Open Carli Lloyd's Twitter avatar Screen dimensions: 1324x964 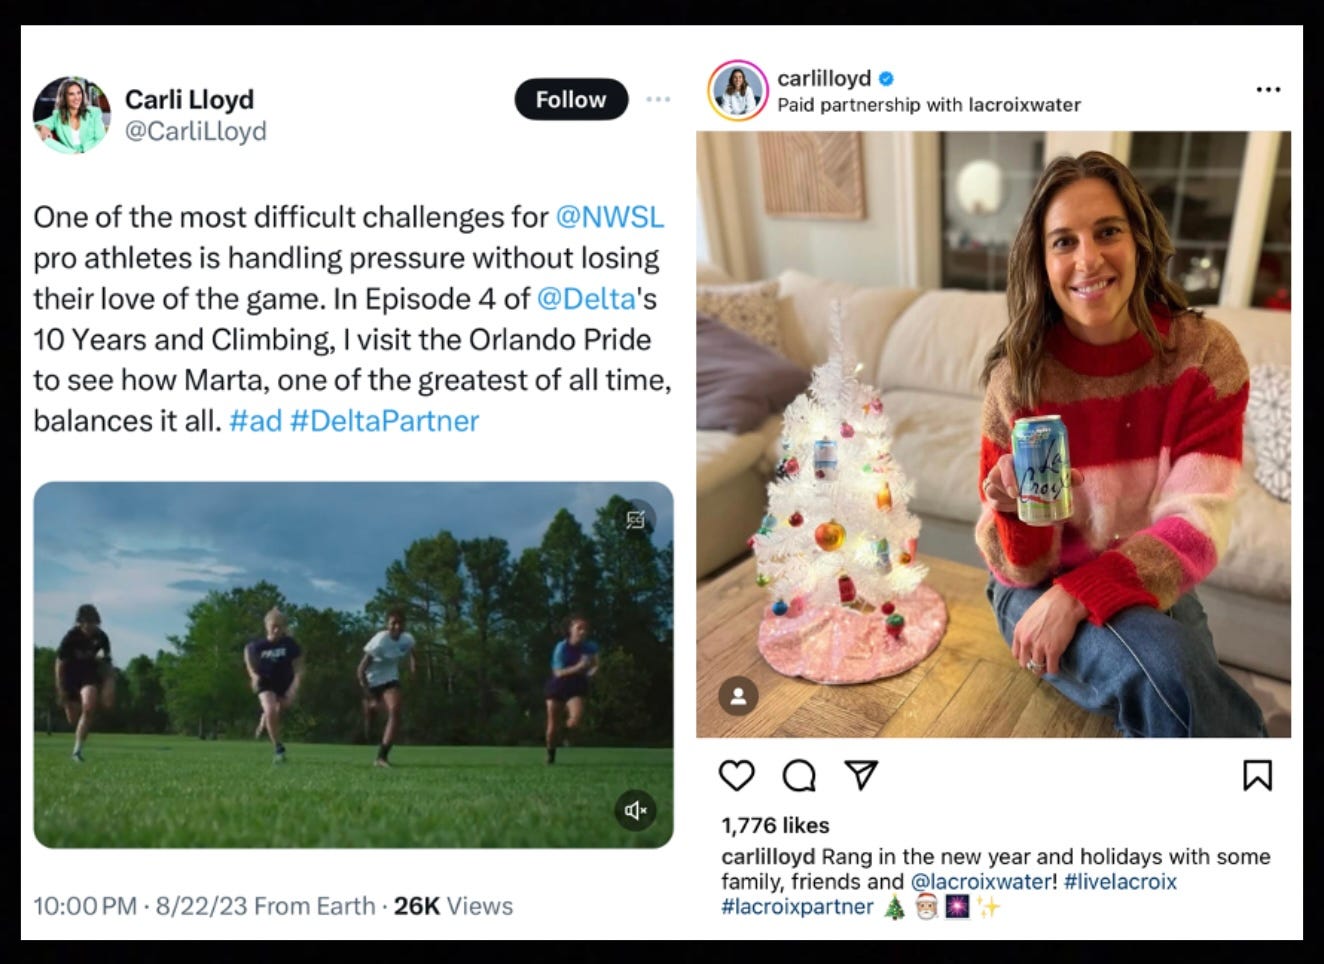(72, 115)
